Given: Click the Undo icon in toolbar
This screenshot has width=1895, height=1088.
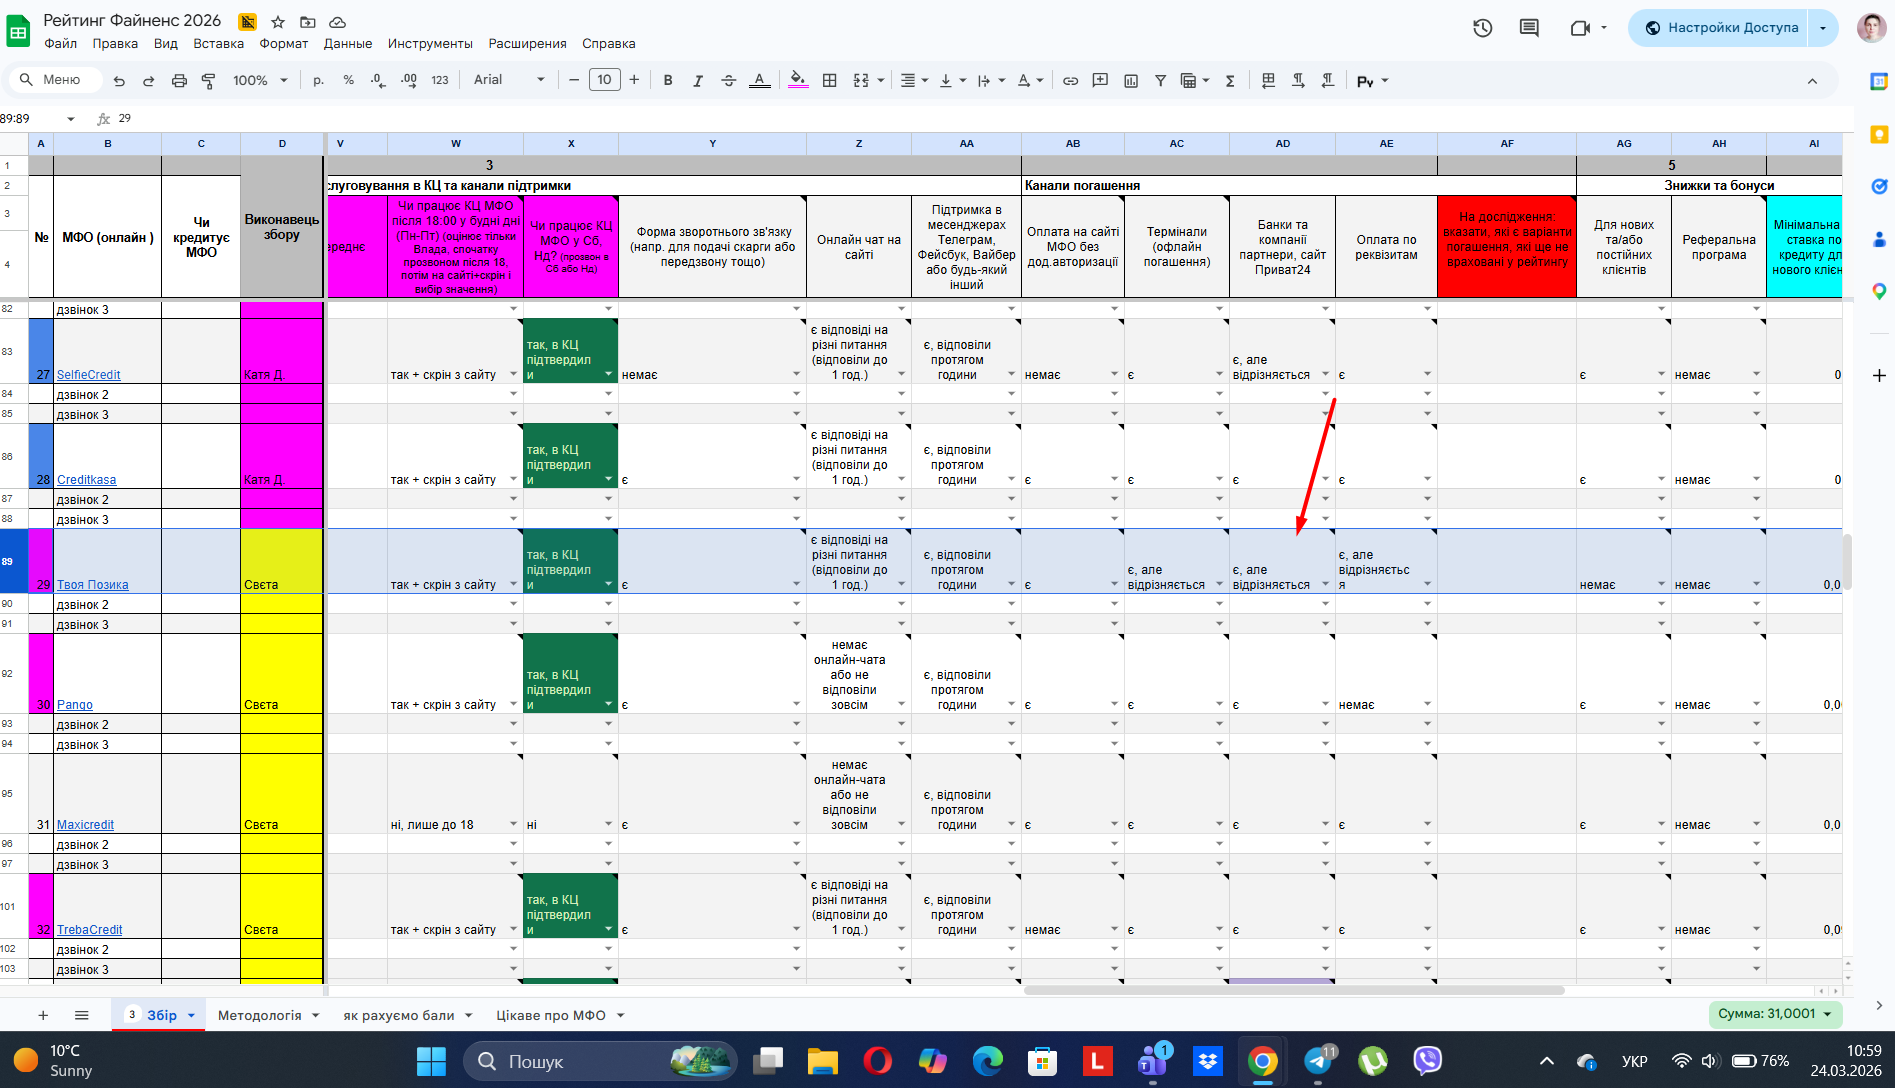Looking at the screenshot, I should pyautogui.click(x=120, y=81).
